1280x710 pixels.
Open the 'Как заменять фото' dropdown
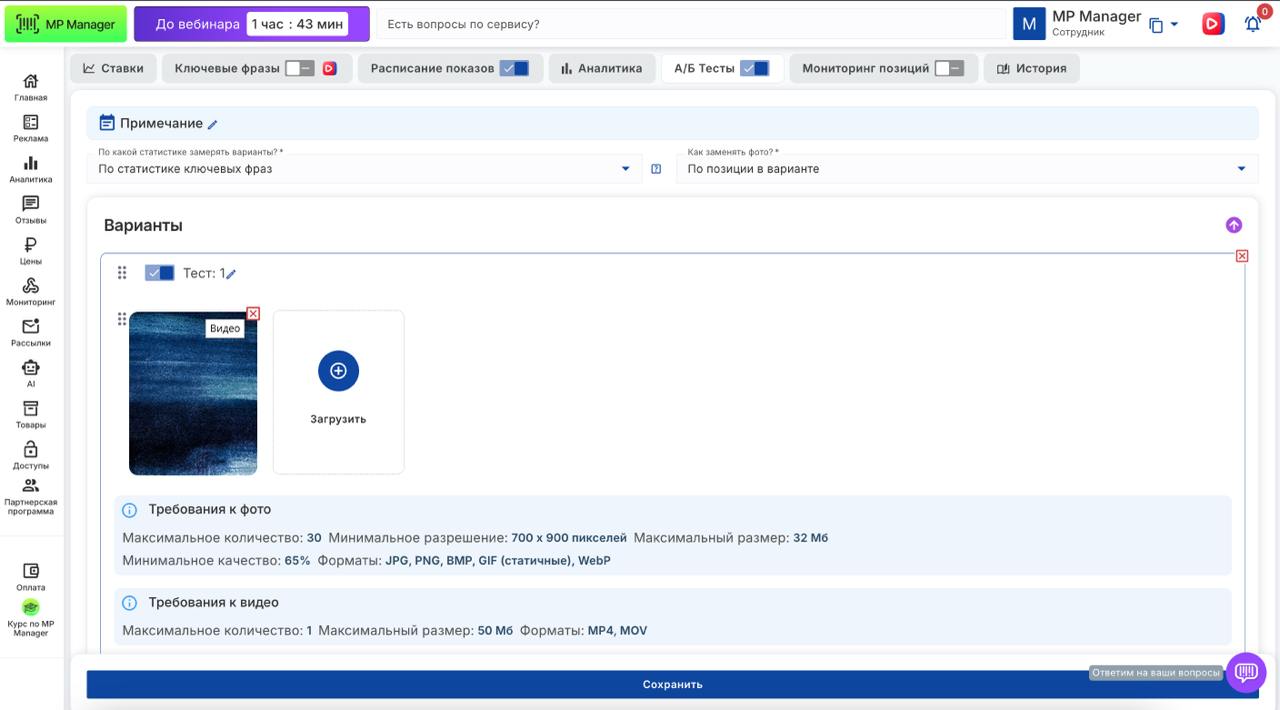coord(966,169)
